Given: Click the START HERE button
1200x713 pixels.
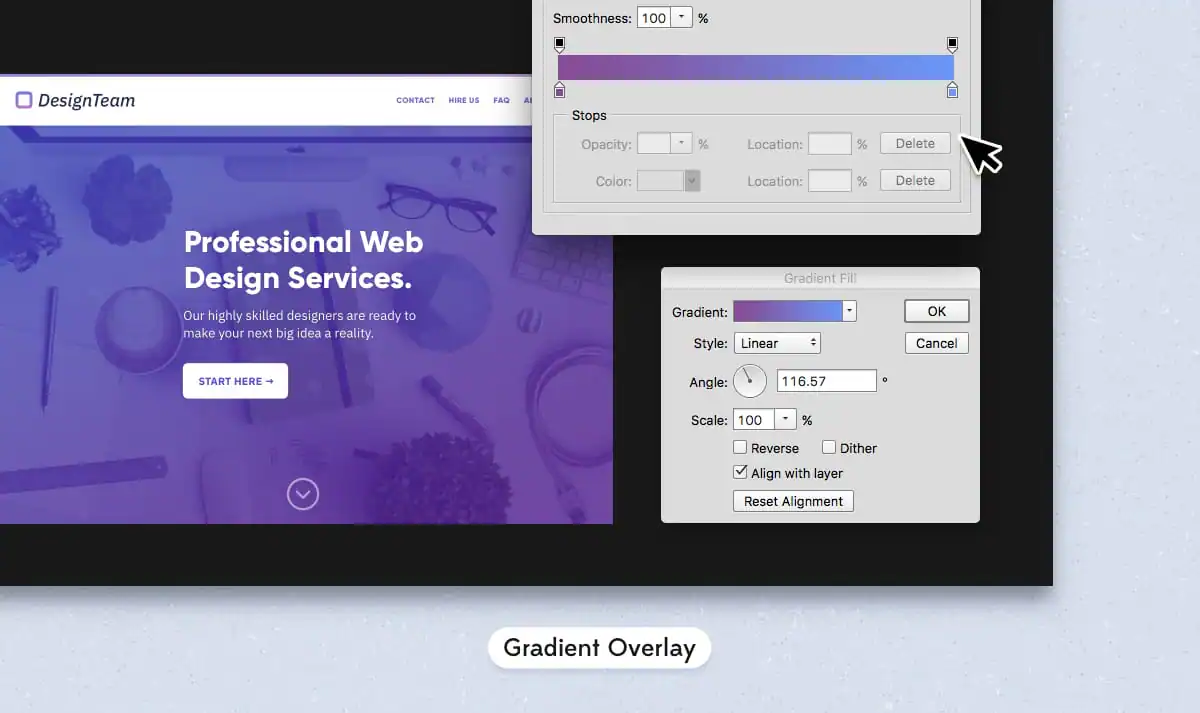Looking at the screenshot, I should point(235,380).
